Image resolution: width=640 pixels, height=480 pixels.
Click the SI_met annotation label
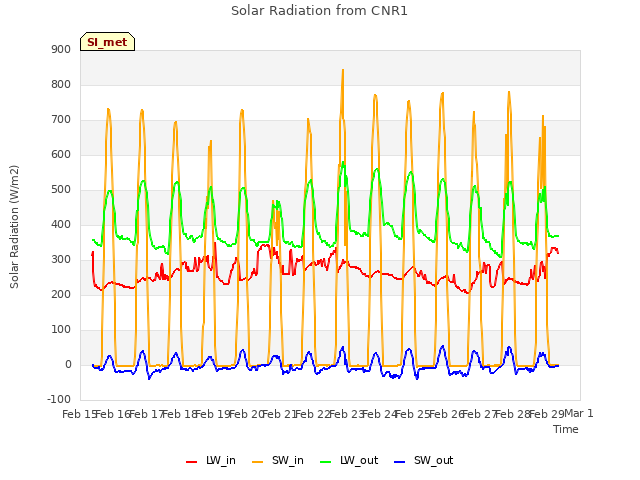coord(107,42)
